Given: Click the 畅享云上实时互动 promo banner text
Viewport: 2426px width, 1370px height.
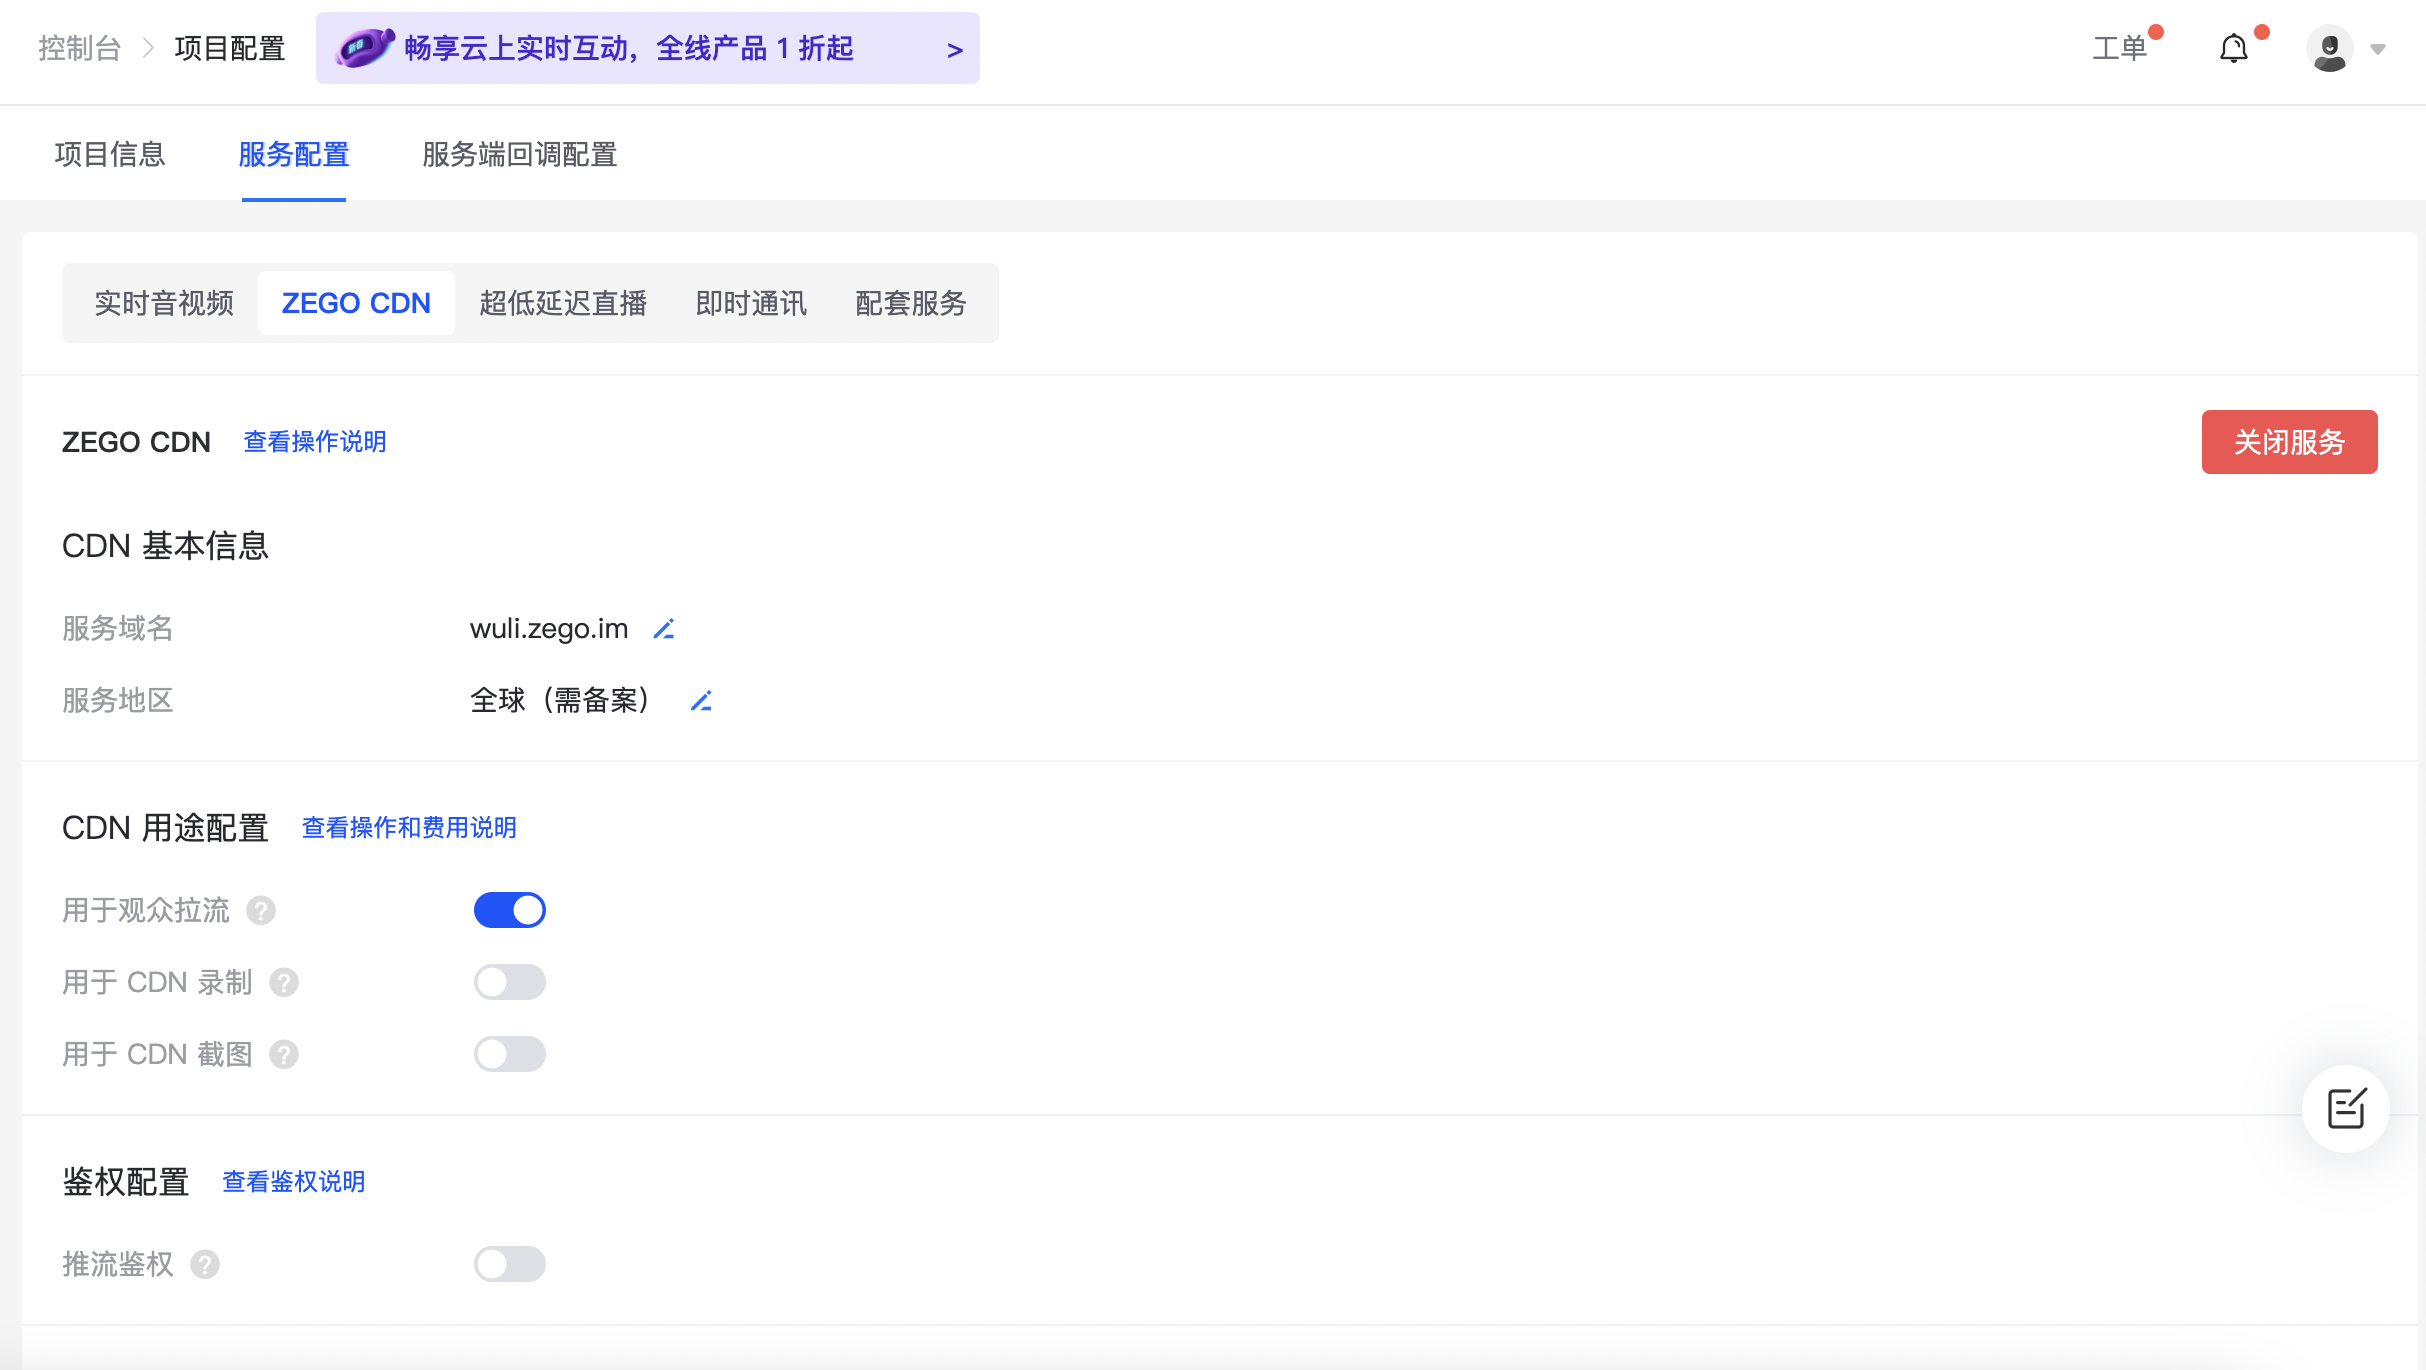Looking at the screenshot, I should (x=629, y=48).
